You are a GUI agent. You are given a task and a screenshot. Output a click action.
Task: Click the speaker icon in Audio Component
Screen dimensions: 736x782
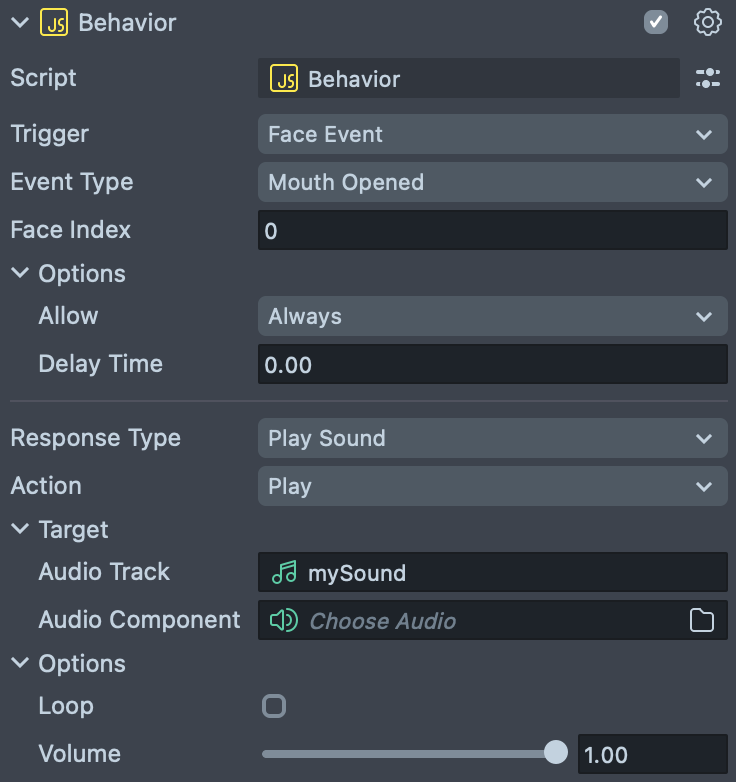[x=284, y=621]
